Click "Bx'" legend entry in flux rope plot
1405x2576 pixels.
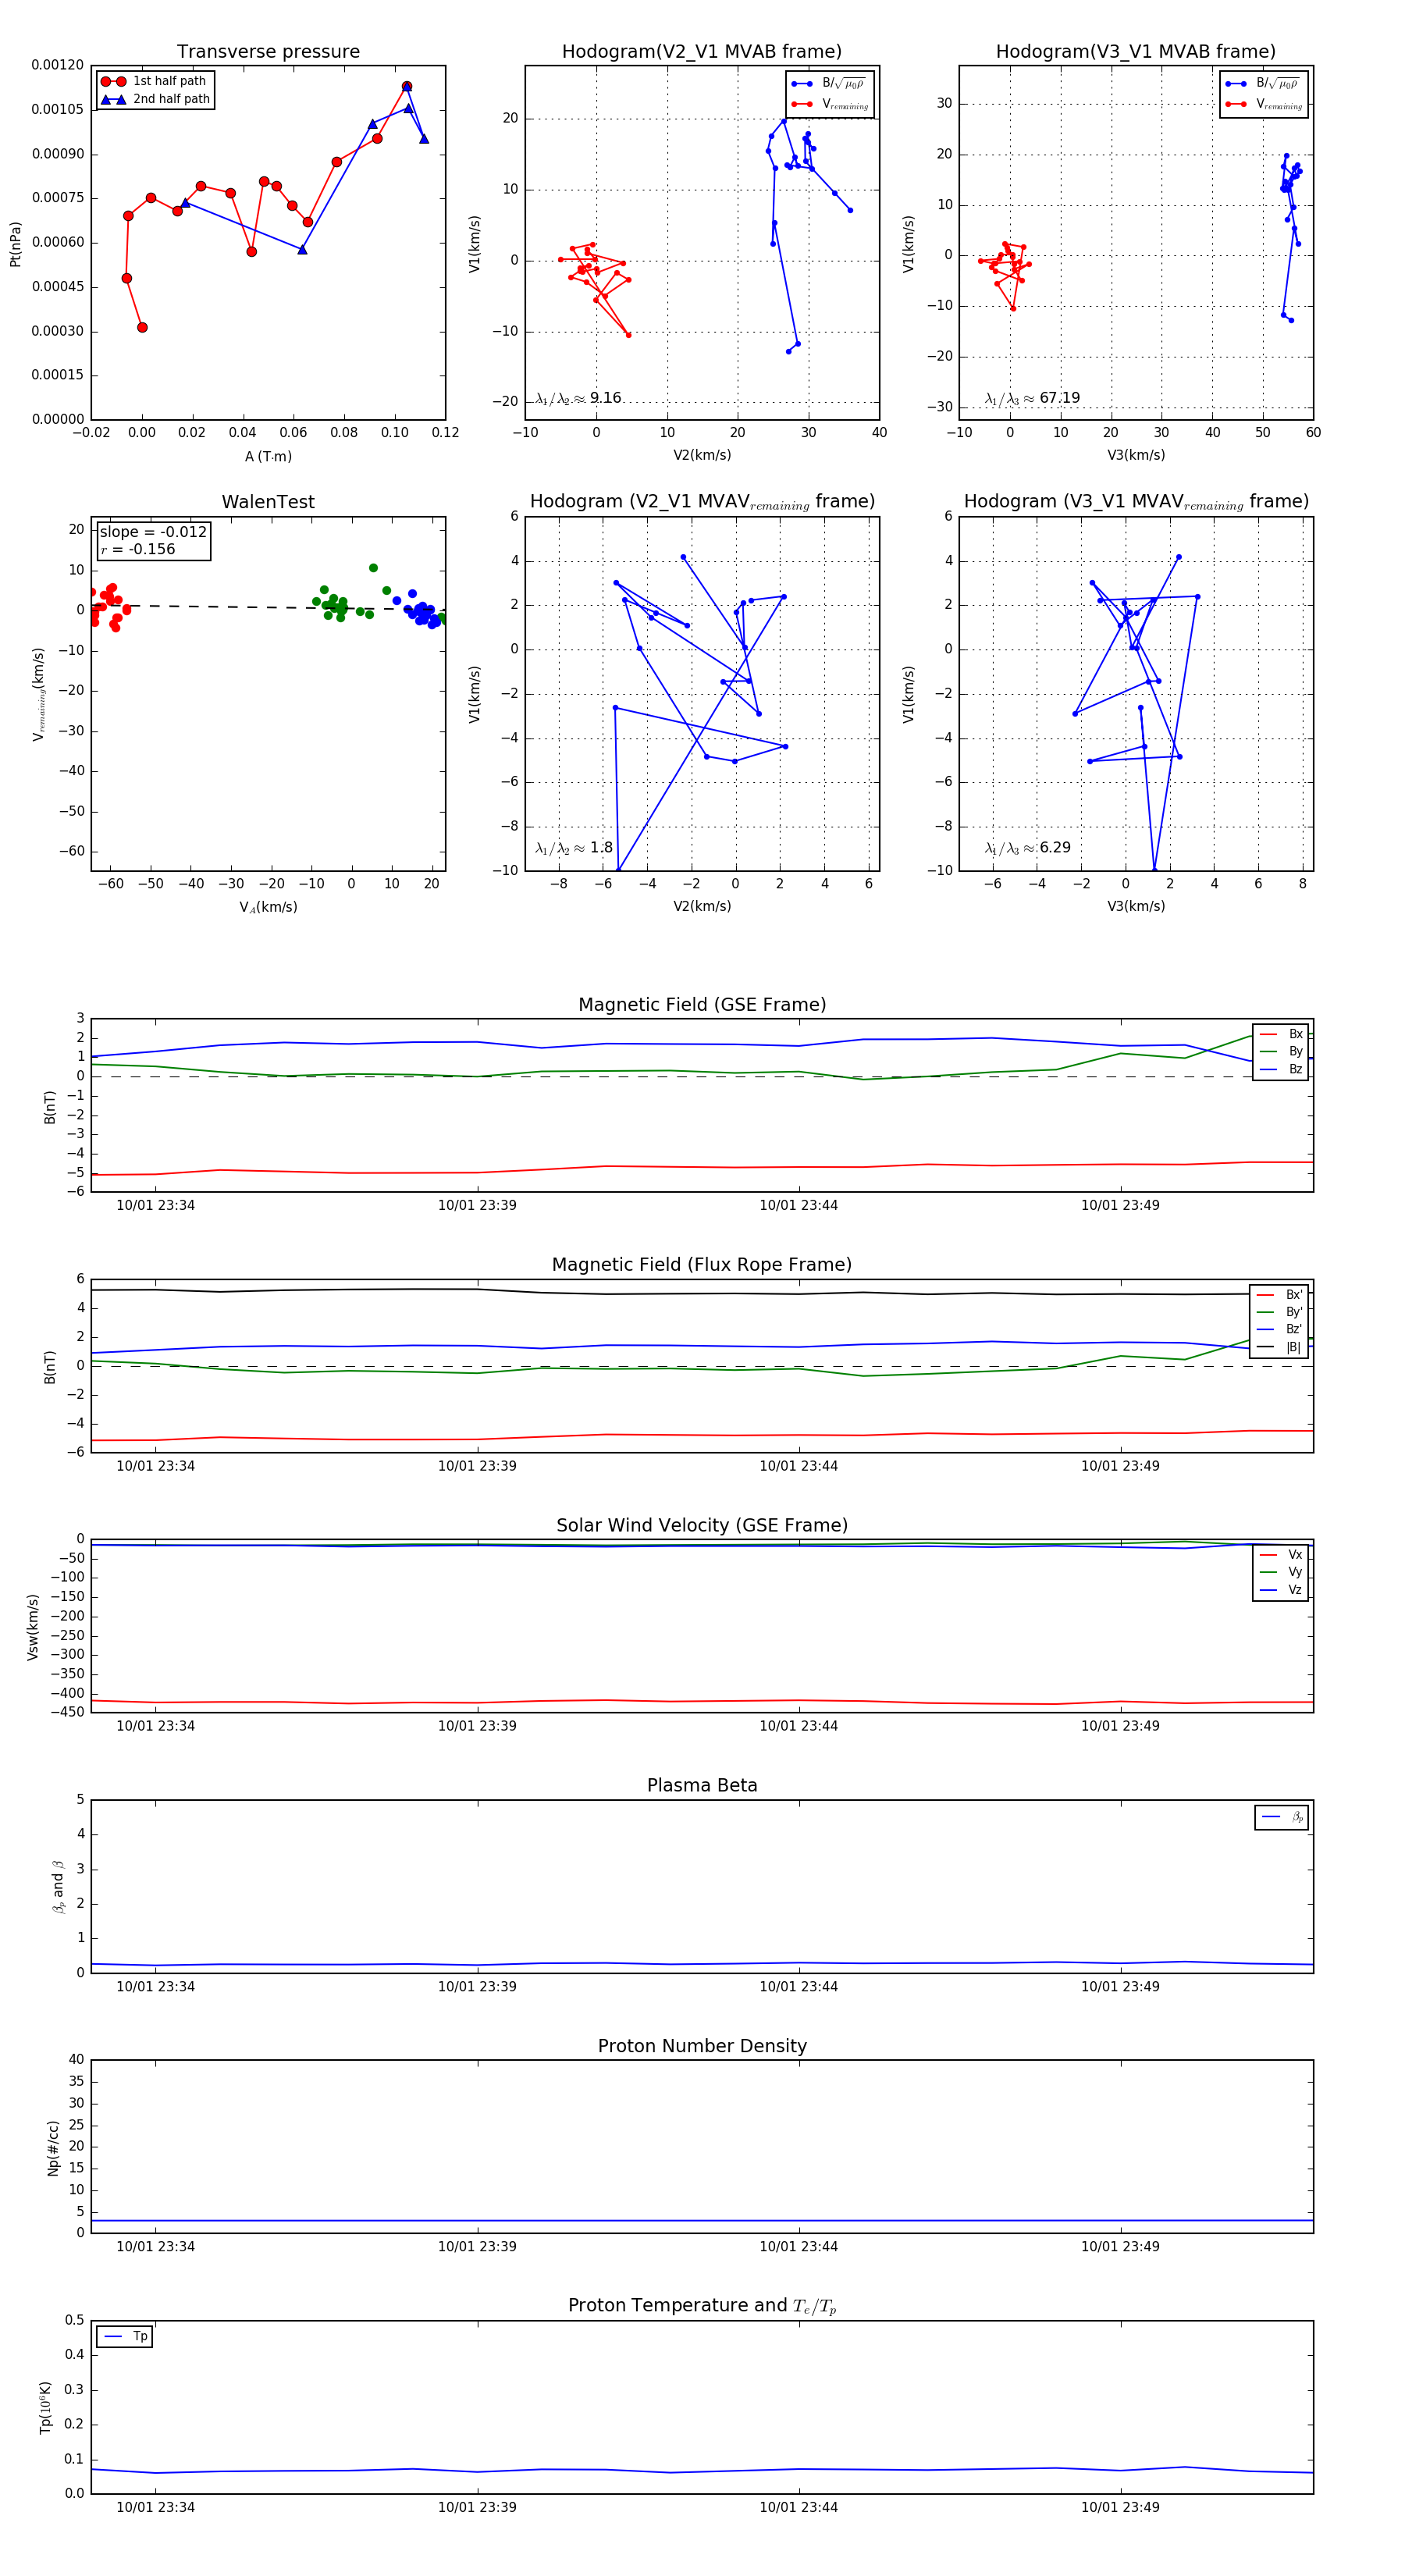tap(1280, 1294)
